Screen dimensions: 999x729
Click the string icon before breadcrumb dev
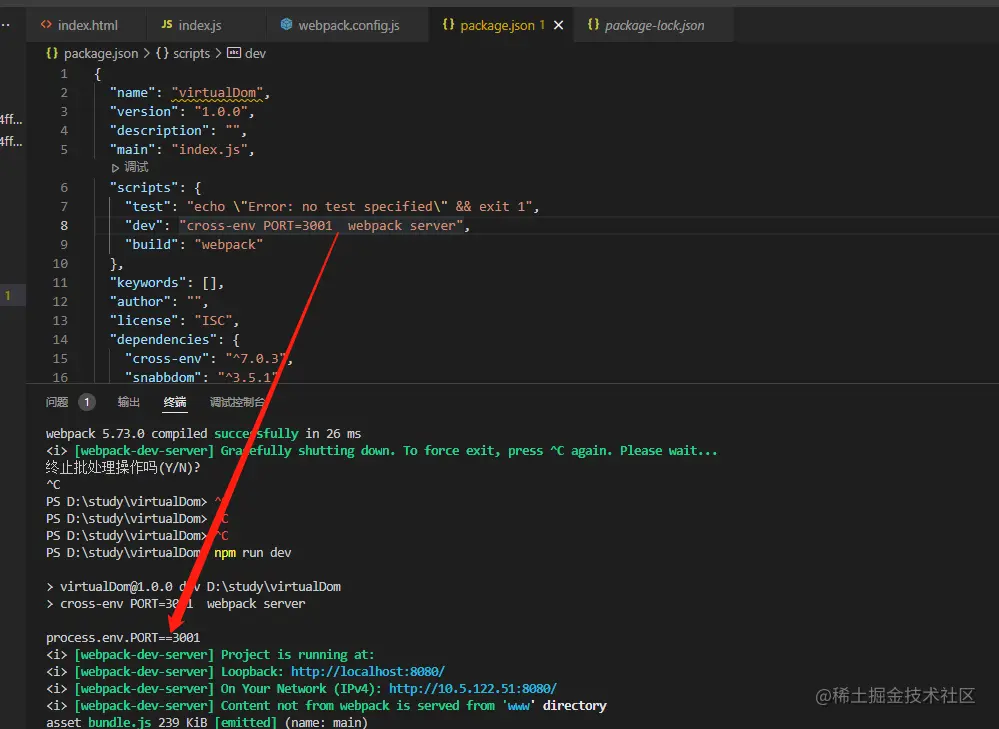tap(234, 53)
